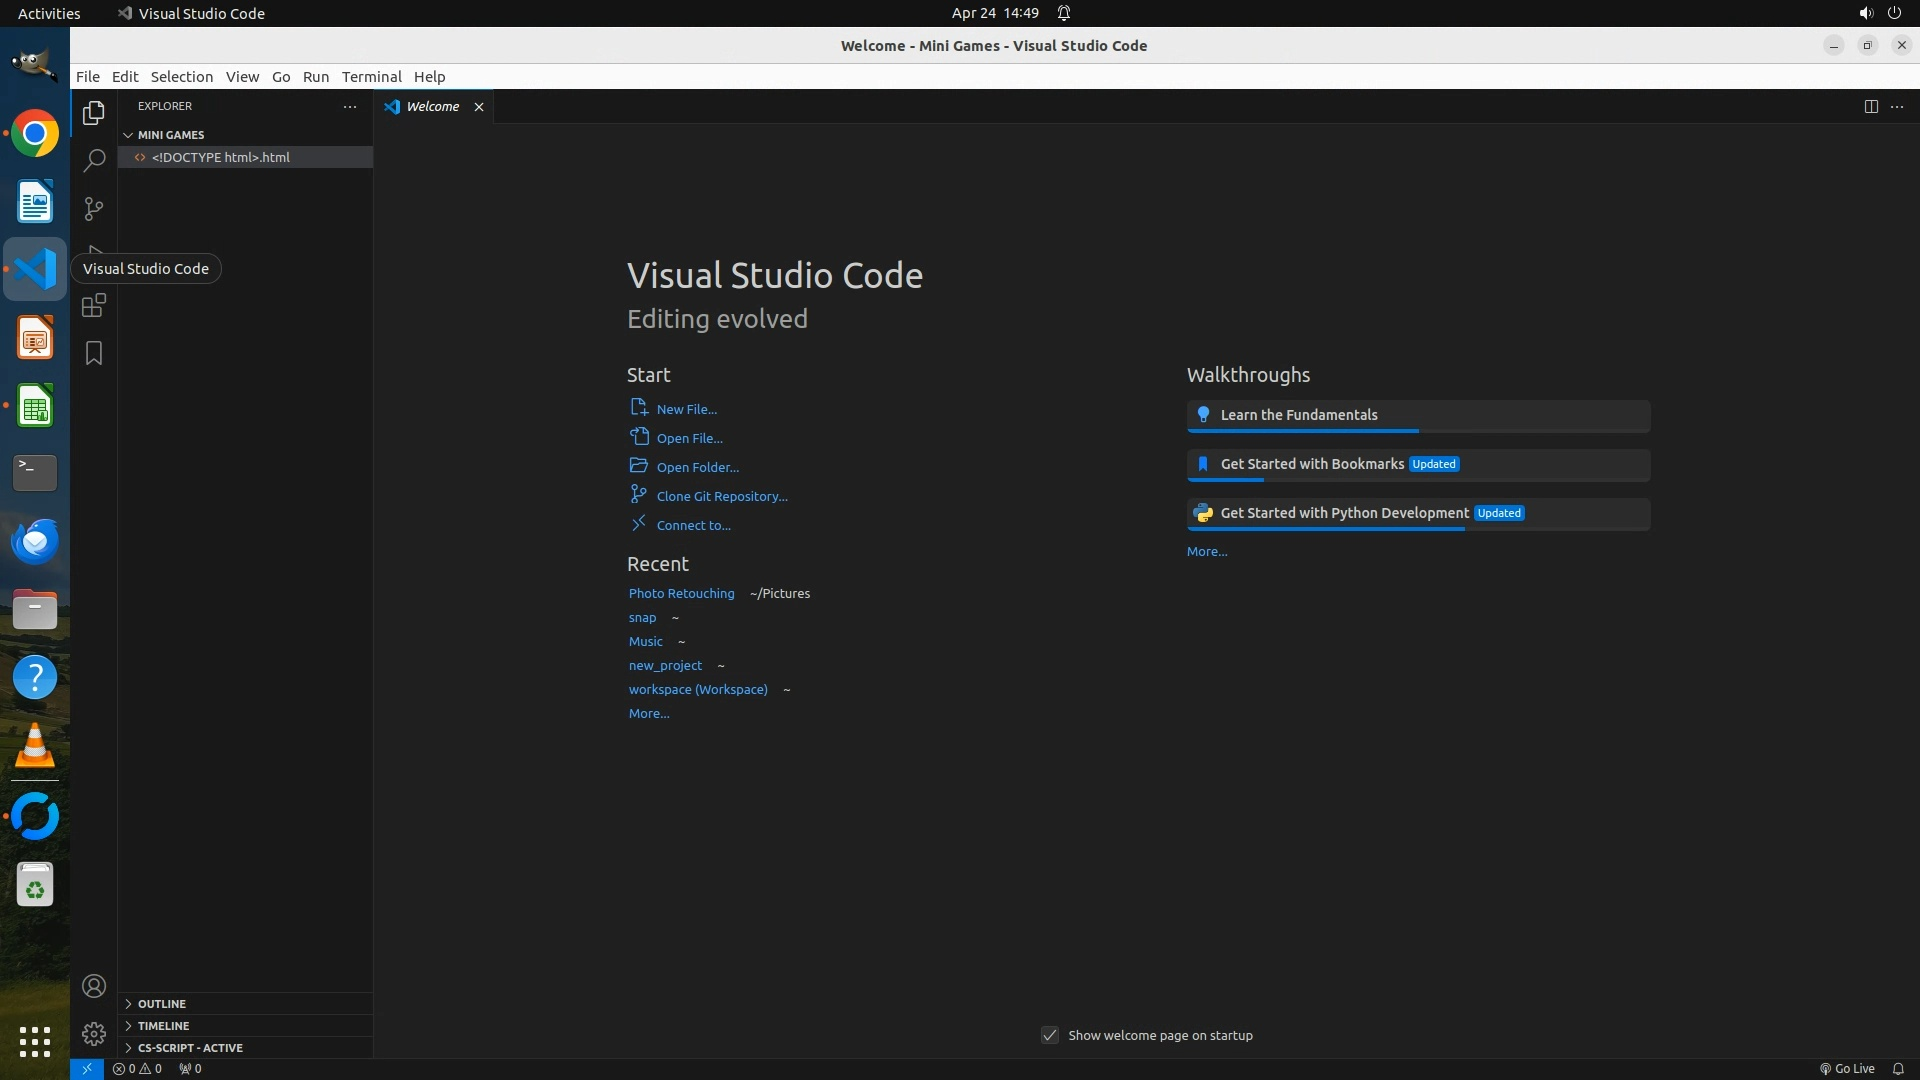Open the Terminal menu
This screenshot has height=1080, width=1920.
point(371,77)
